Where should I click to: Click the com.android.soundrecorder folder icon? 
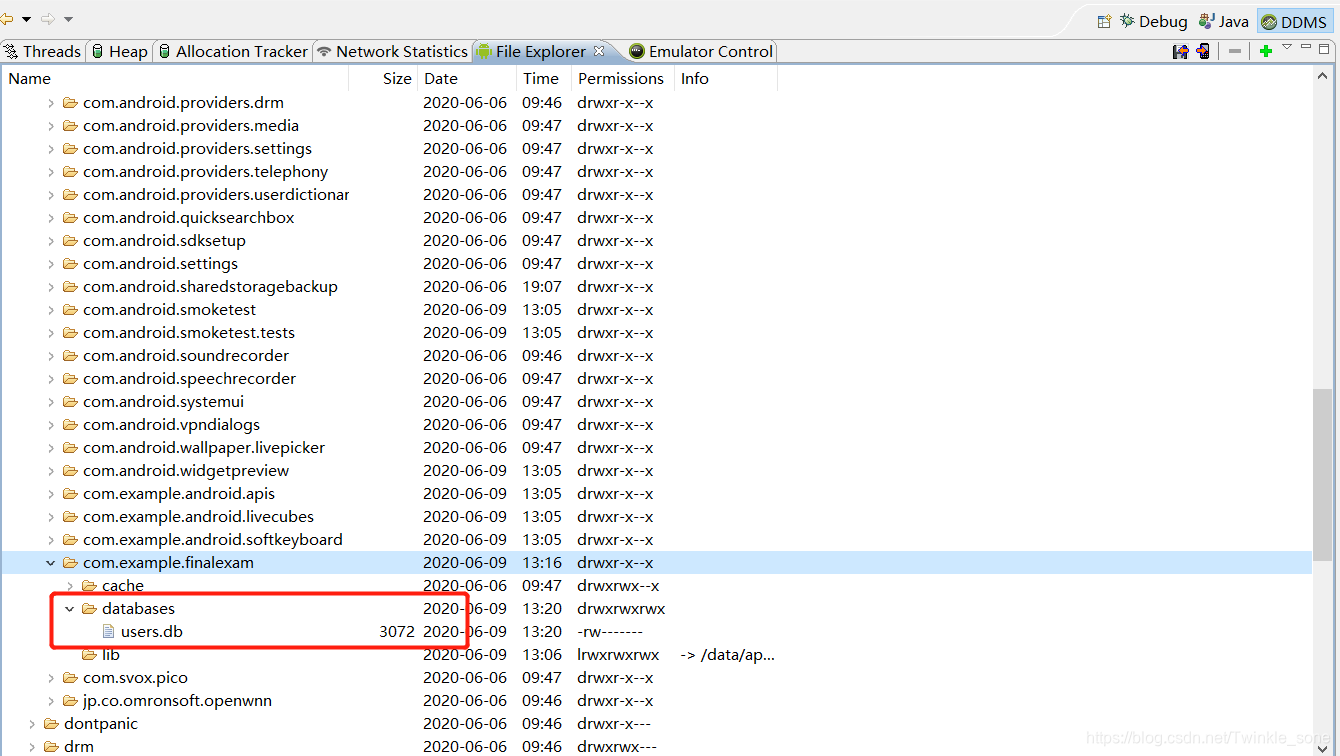point(70,356)
